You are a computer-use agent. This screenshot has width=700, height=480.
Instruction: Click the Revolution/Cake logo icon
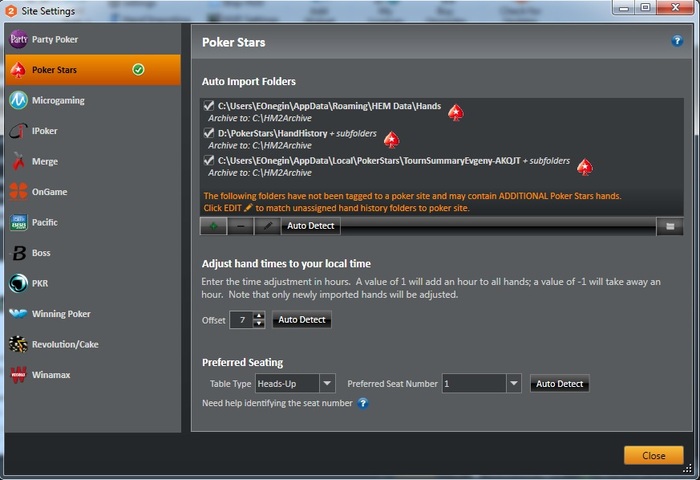pos(18,344)
